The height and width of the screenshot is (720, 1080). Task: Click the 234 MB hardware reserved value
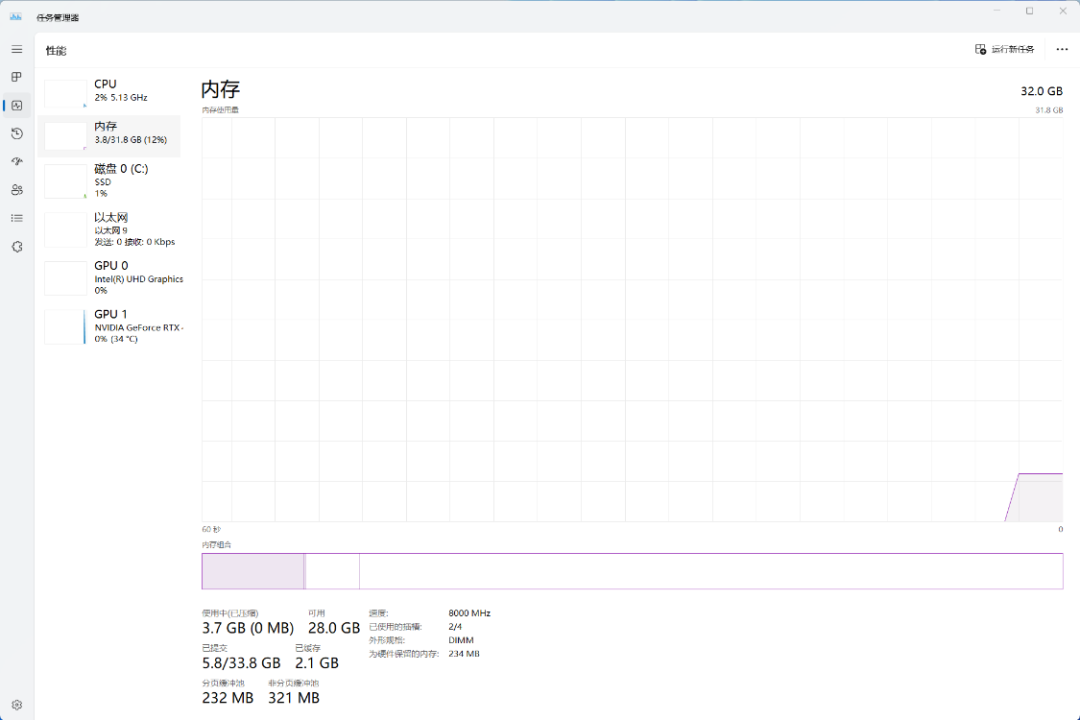pyautogui.click(x=464, y=654)
